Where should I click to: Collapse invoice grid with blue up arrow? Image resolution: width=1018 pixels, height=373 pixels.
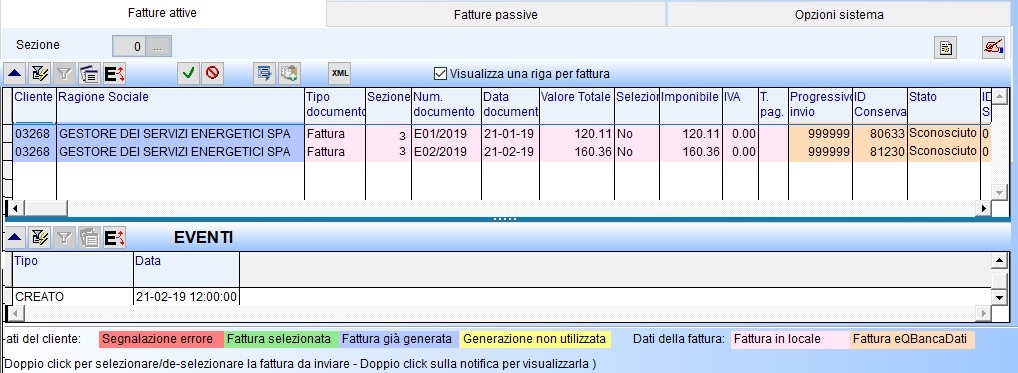pos(15,74)
